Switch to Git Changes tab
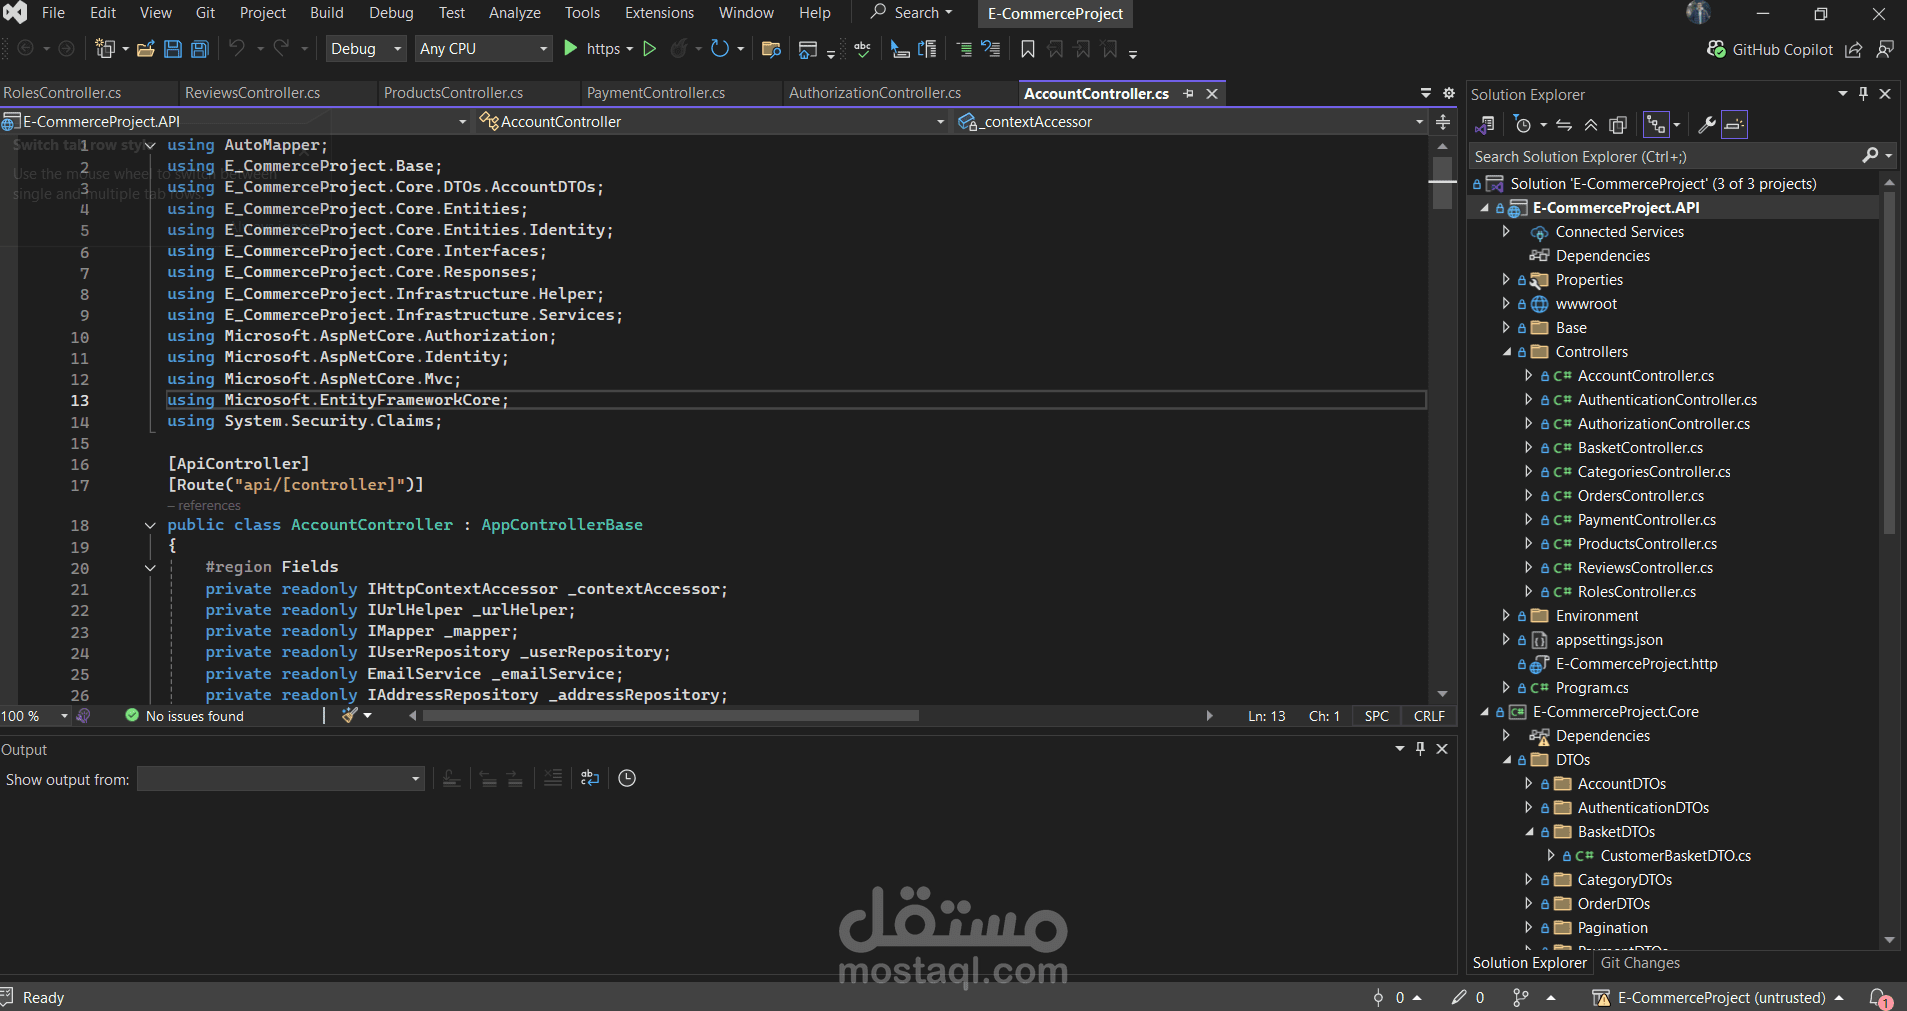The height and width of the screenshot is (1011, 1907). 1640,963
